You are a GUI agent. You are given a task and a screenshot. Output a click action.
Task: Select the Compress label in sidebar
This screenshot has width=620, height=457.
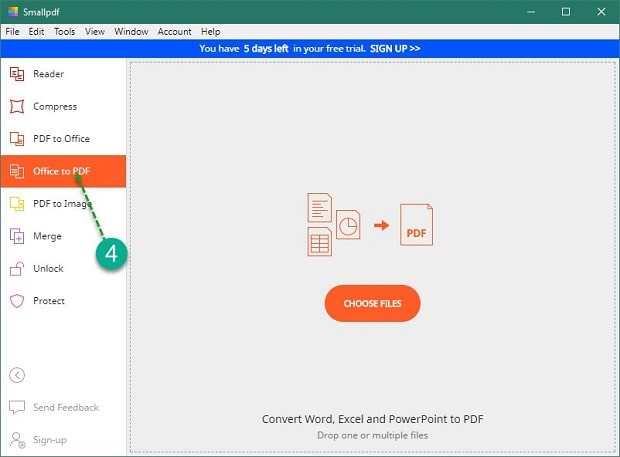click(55, 106)
